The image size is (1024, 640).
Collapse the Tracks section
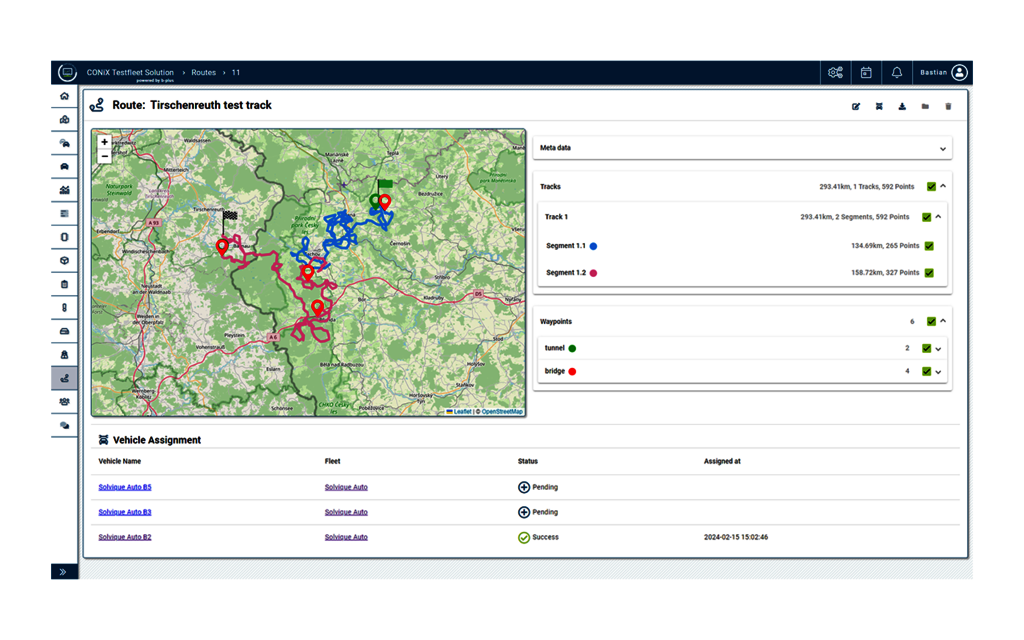[943, 186]
